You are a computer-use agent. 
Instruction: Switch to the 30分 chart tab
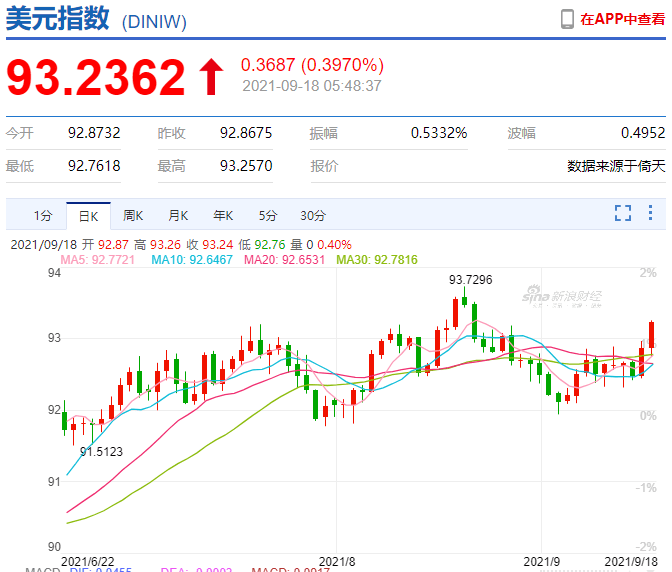[x=313, y=216]
